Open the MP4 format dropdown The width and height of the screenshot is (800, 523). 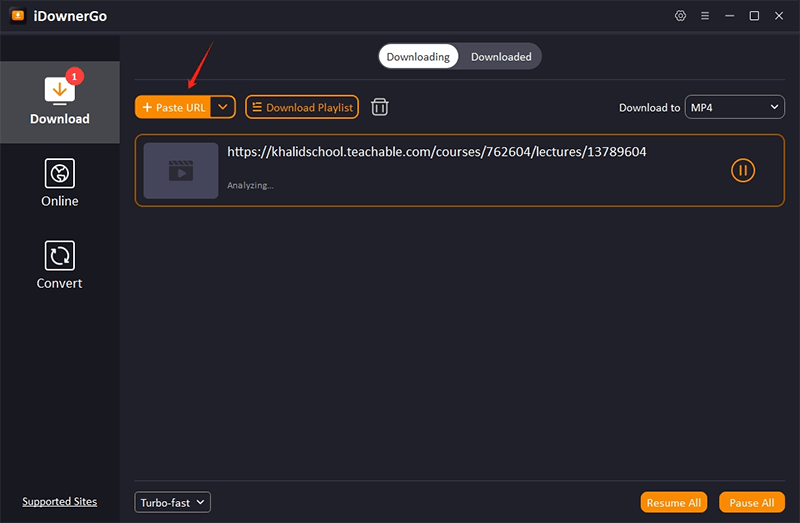(x=734, y=107)
